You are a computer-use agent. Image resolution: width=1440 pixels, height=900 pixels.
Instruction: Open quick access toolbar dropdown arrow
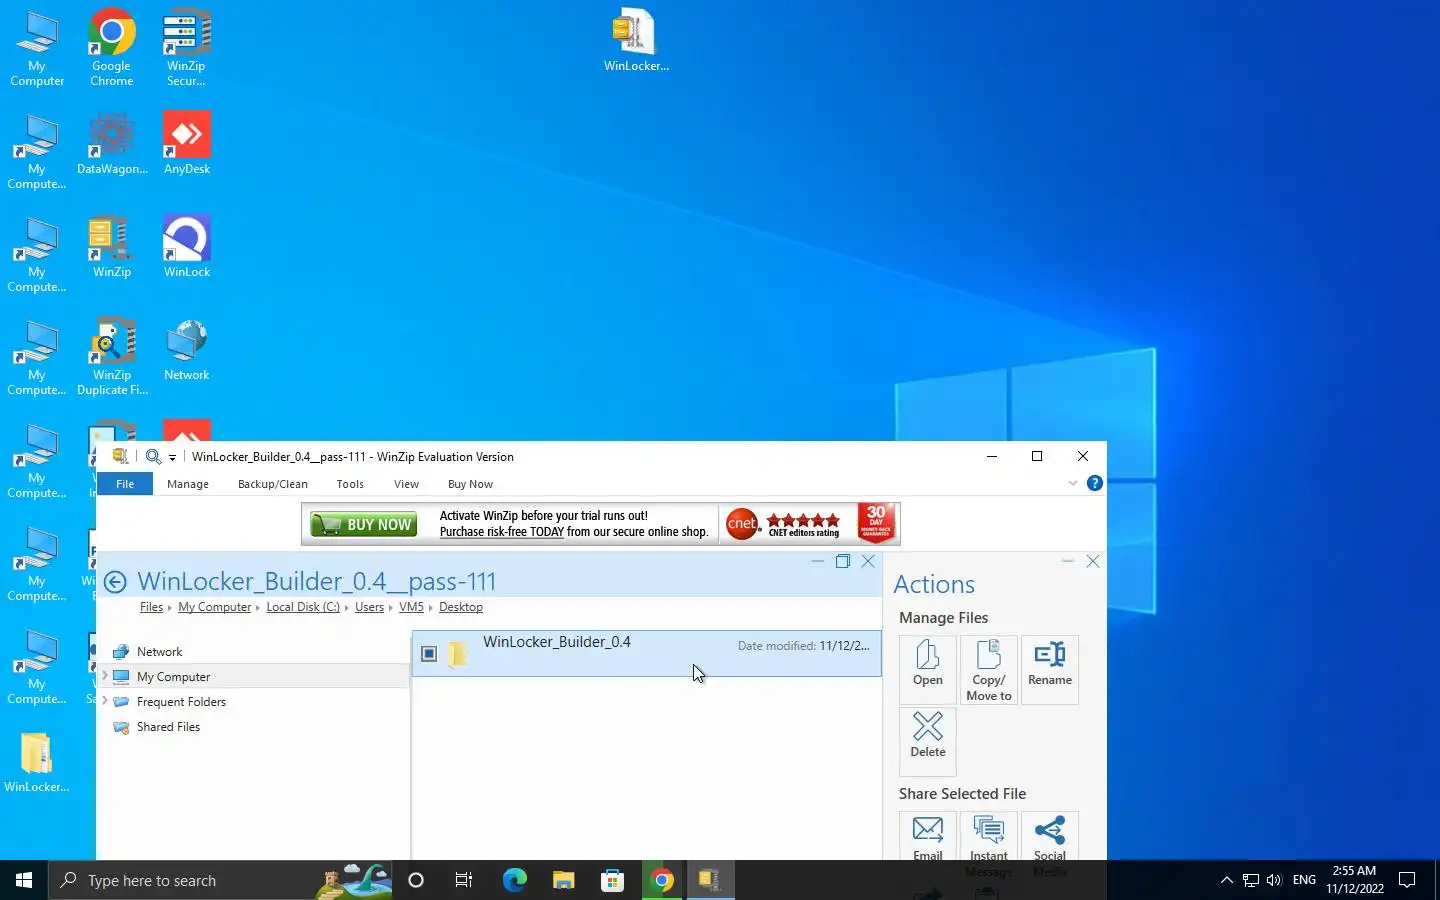point(172,458)
